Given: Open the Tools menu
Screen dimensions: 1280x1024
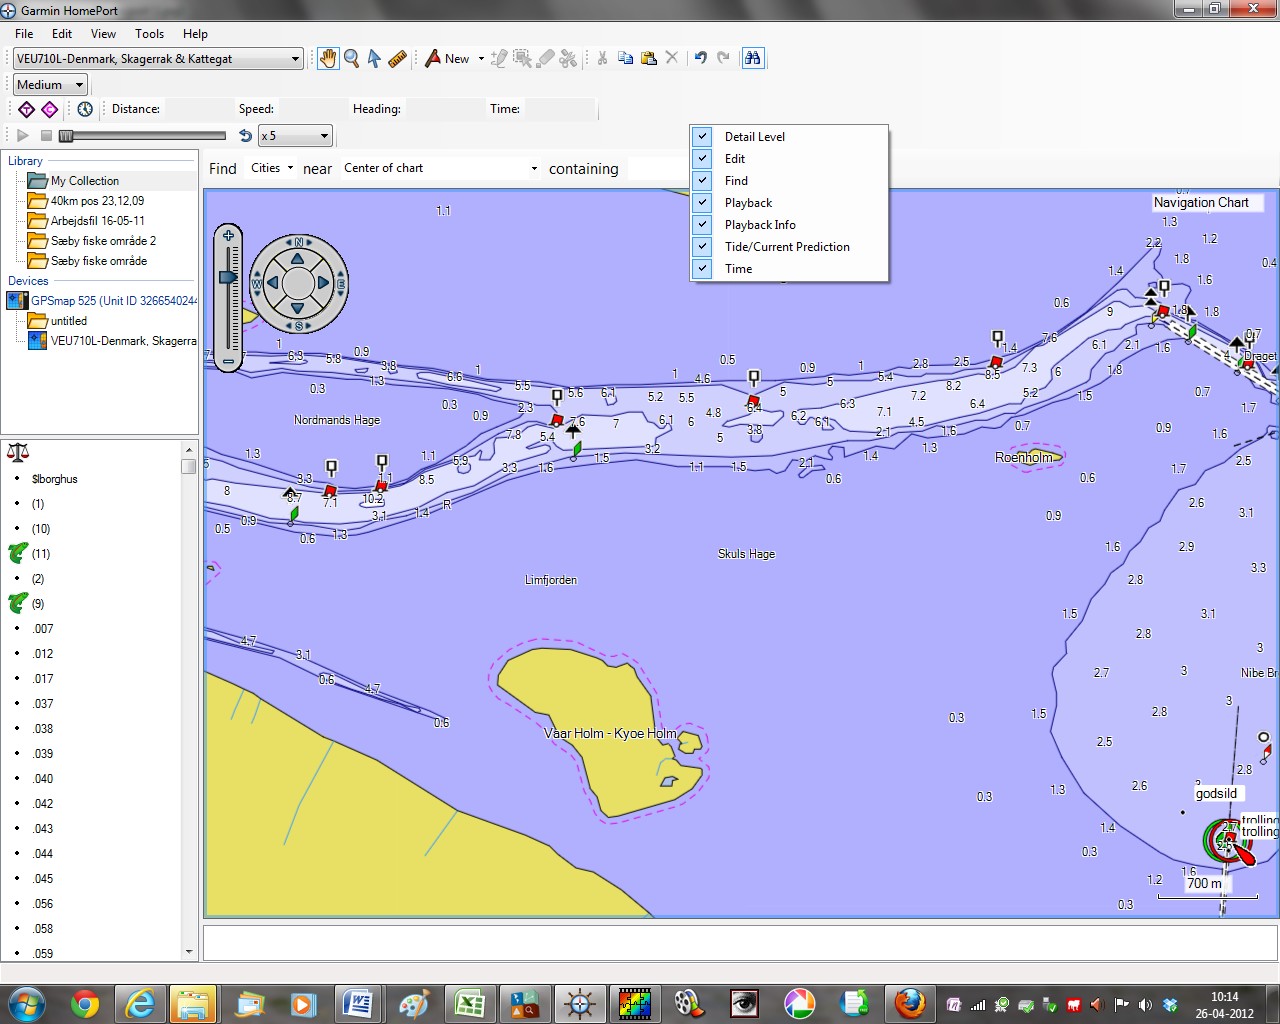Looking at the screenshot, I should click(149, 33).
